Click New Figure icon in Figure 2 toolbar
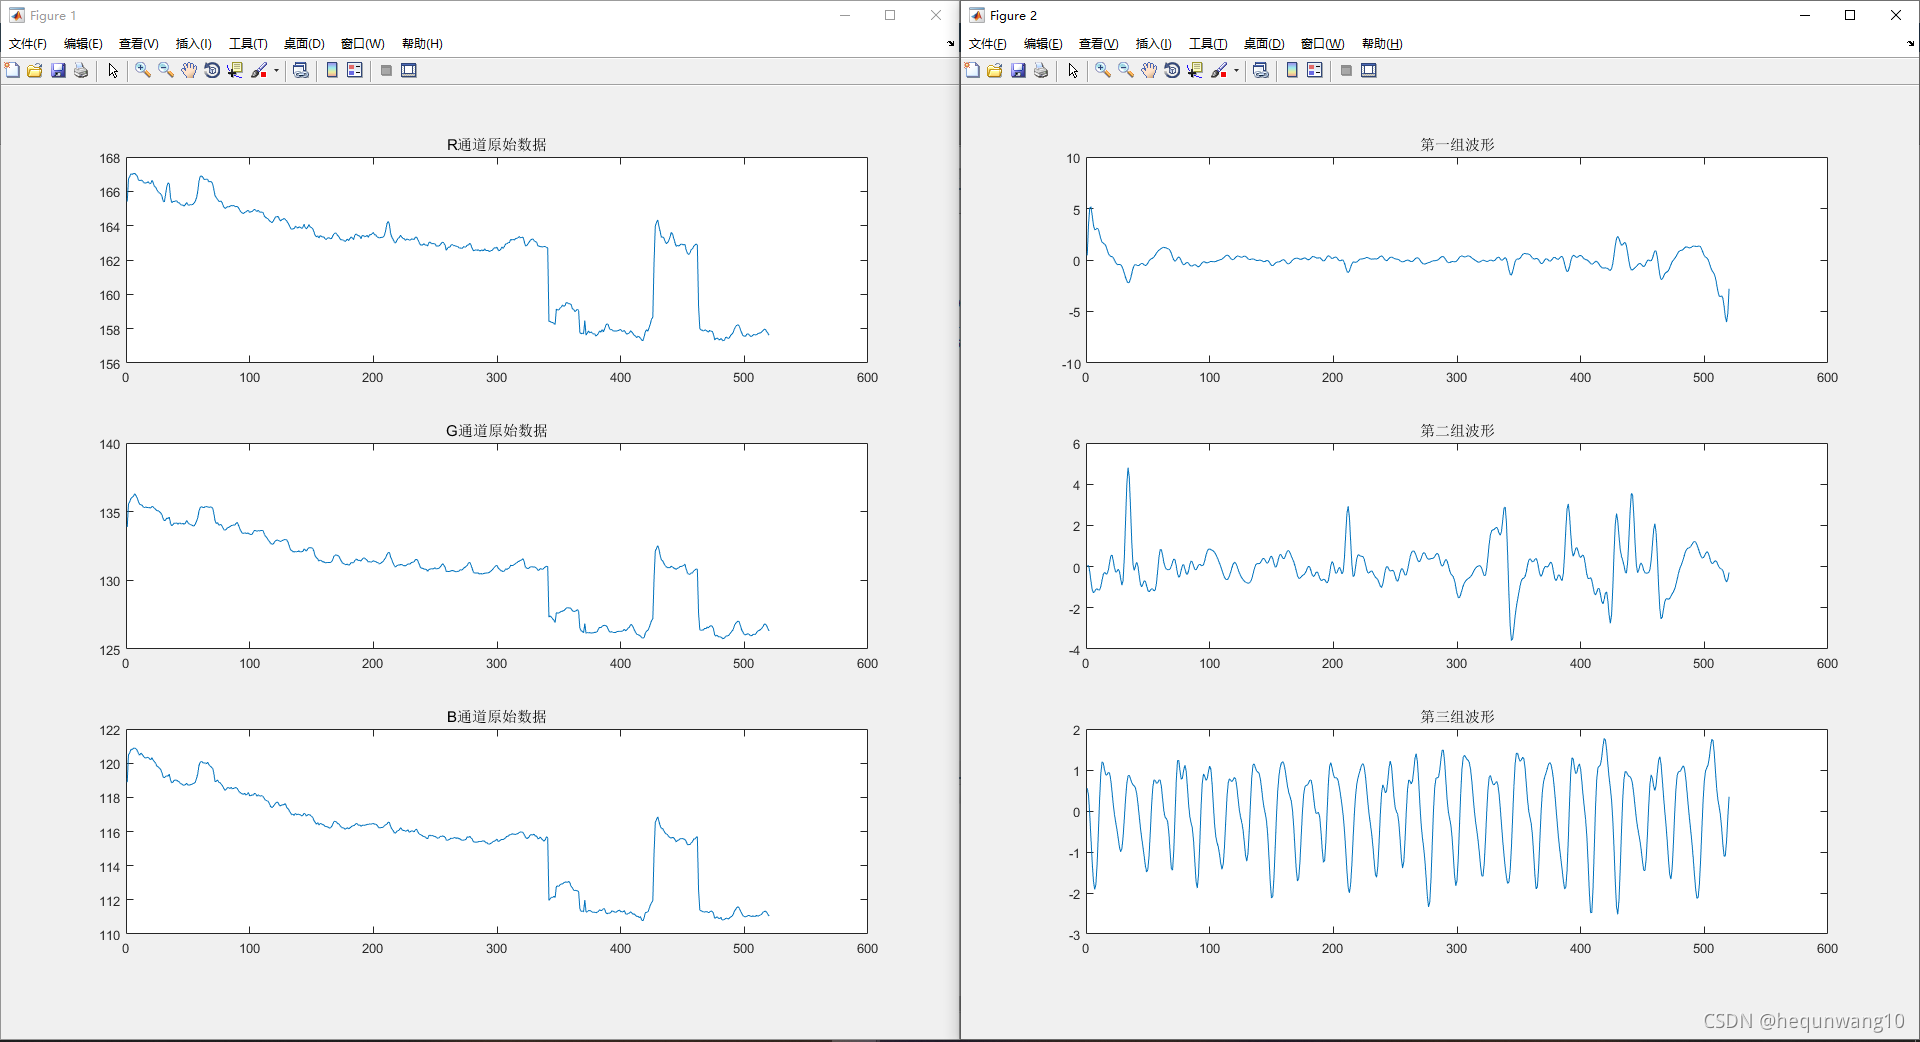Image resolution: width=1920 pixels, height=1042 pixels. pos(972,70)
